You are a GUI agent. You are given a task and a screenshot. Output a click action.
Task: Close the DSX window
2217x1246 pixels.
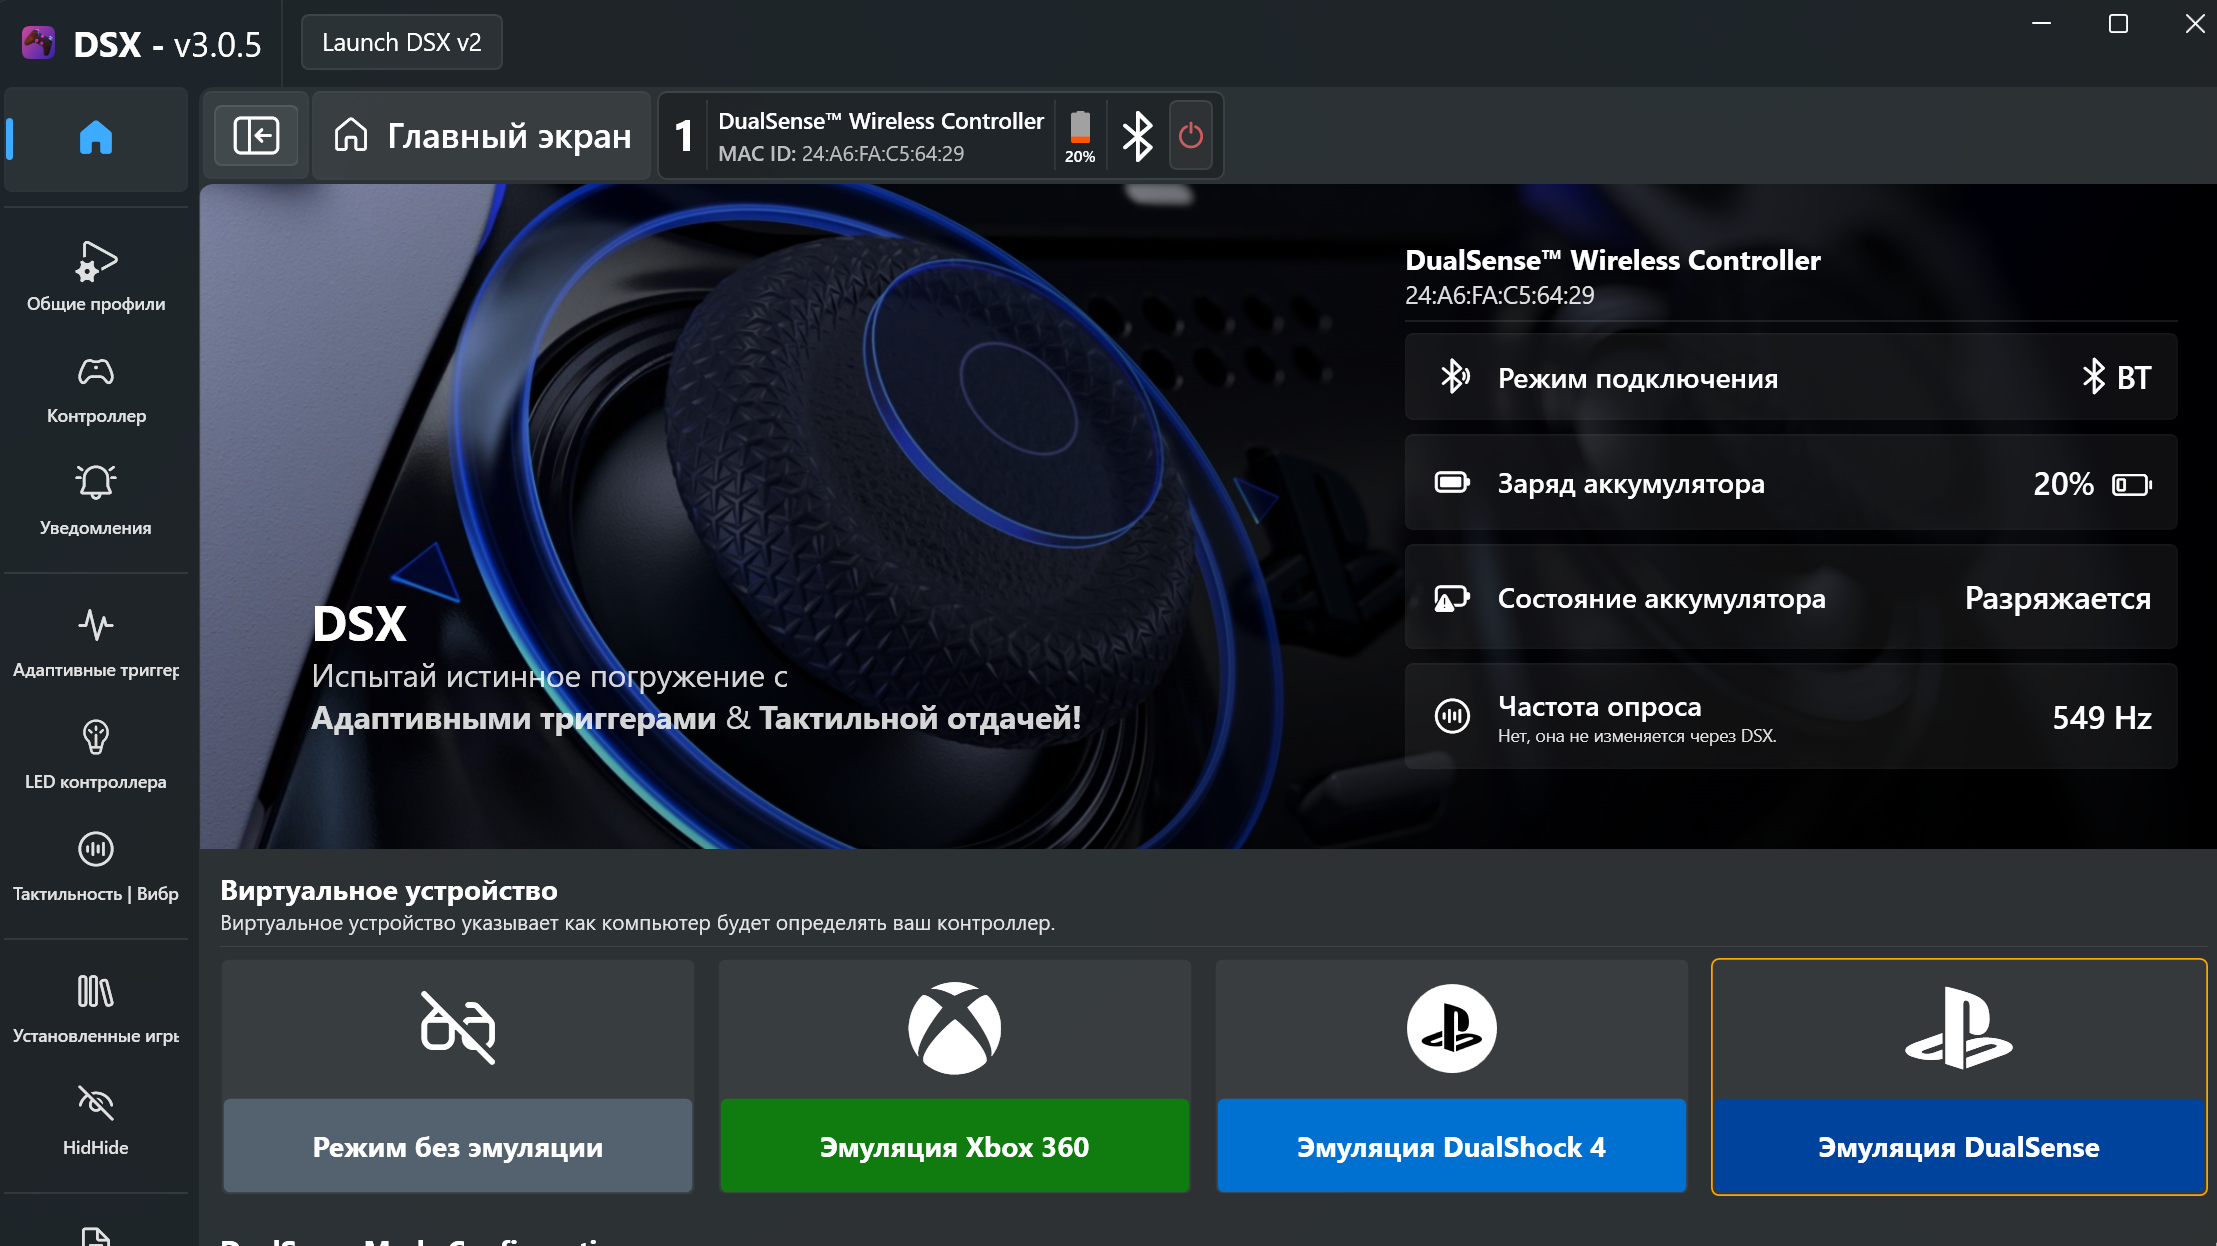click(x=2195, y=24)
